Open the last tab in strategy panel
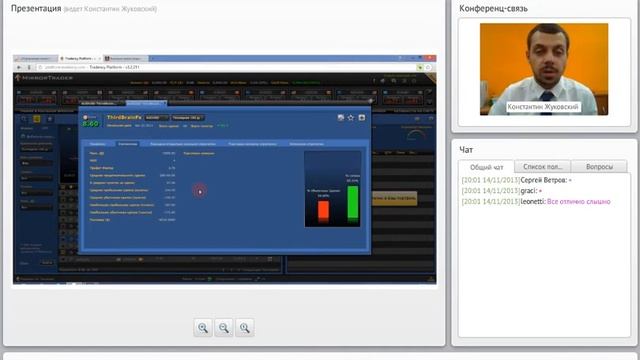Screen dimensions: 640x360 pos(307,144)
